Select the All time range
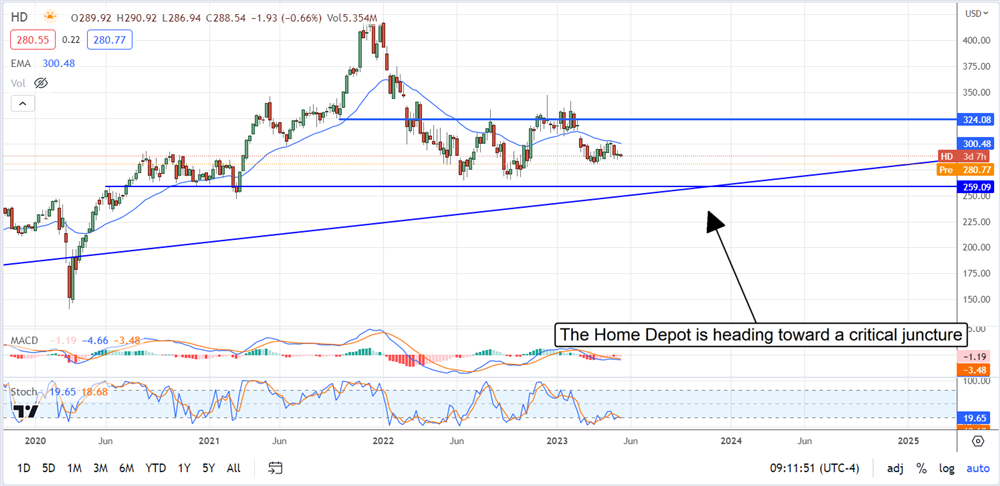1000x486 pixels. (233, 468)
